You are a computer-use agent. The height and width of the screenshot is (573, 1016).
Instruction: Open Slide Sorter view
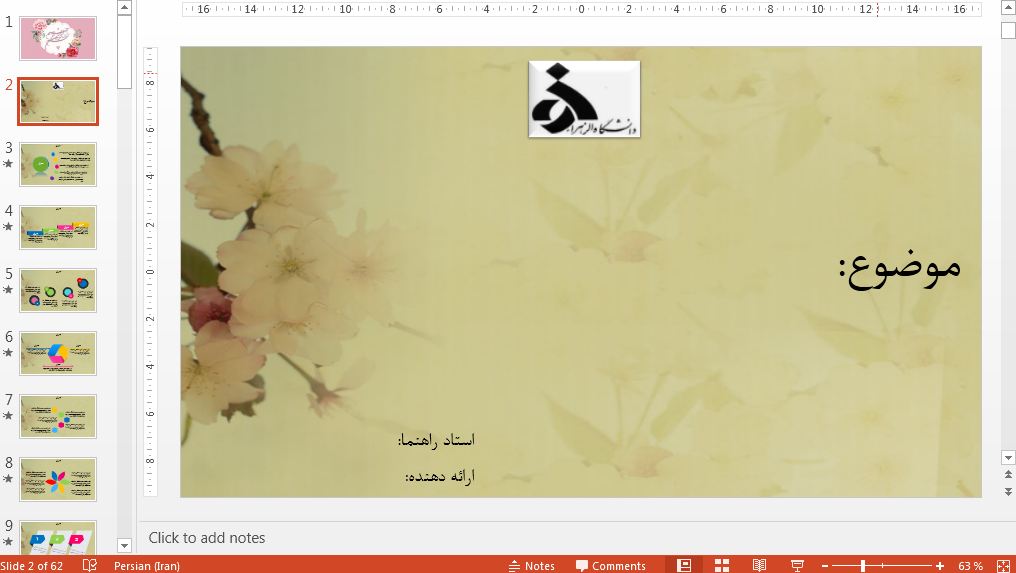coord(722,565)
